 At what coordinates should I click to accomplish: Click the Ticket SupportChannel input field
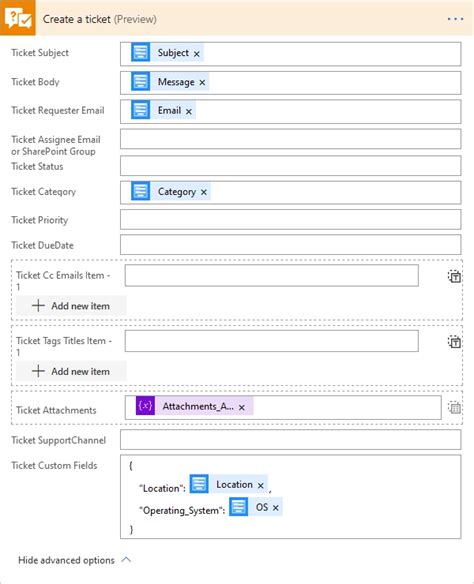pos(290,439)
